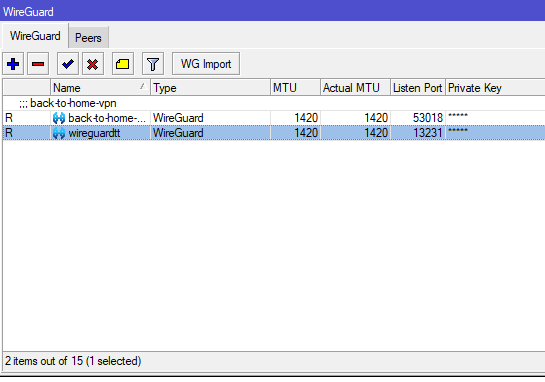Click hidden private key of back-to-home row

point(458,116)
